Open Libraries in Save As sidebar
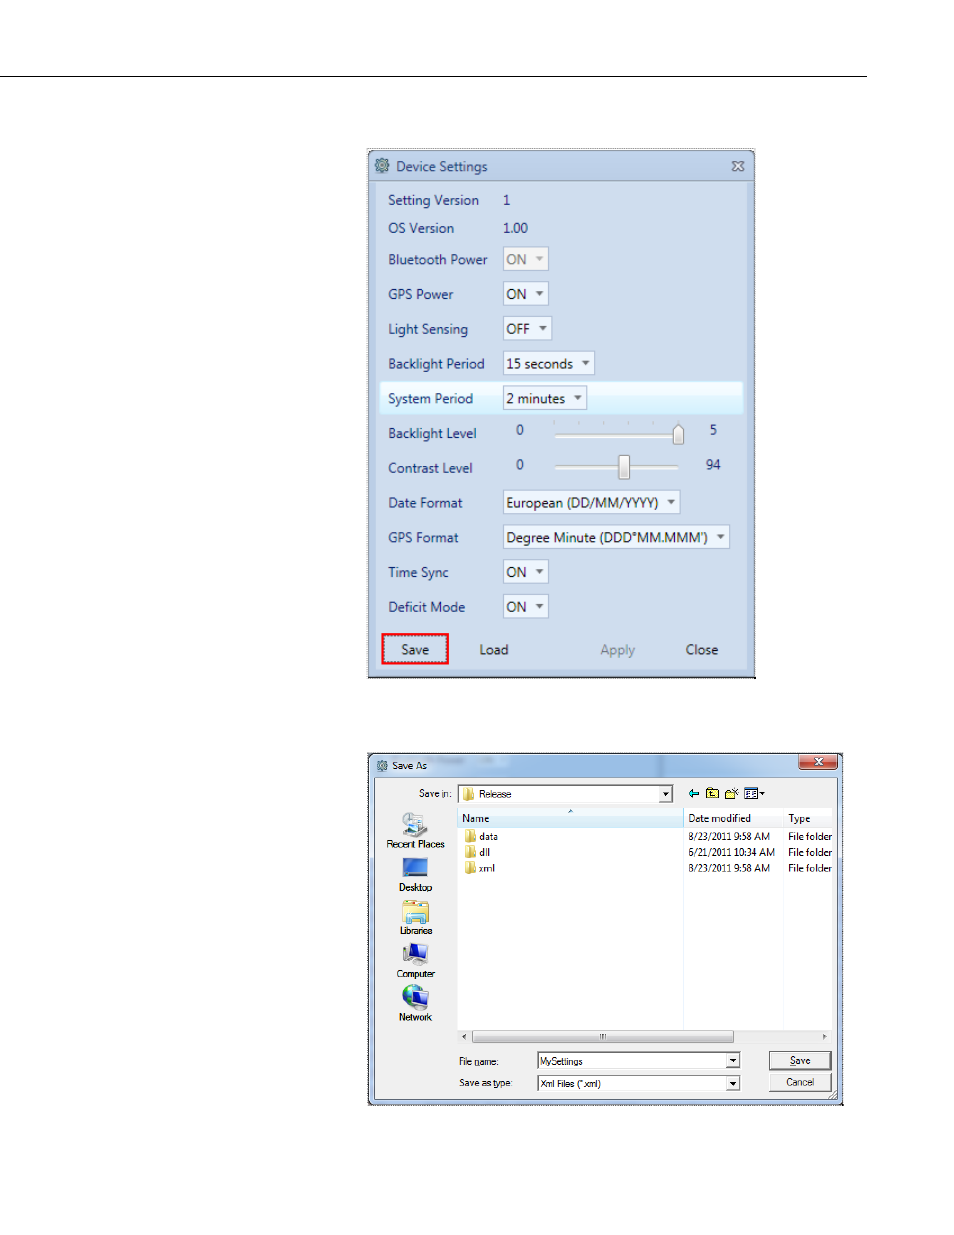Image resolution: width=954 pixels, height=1235 pixels. coord(415,917)
